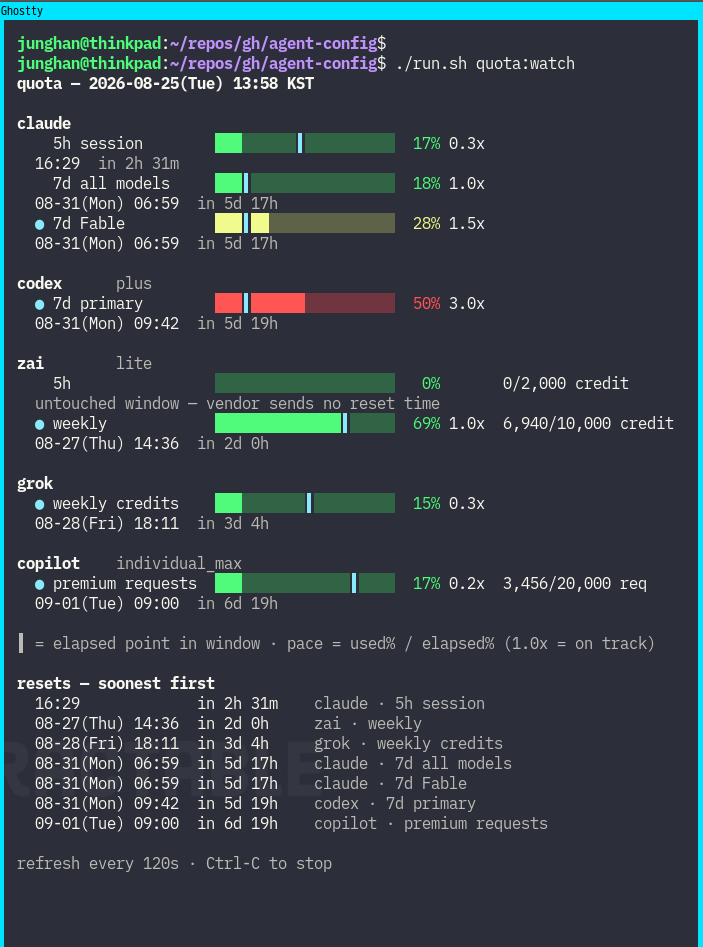Image resolution: width=703 pixels, height=947 pixels.
Task: Click the gray elapsed-point legend bar
Action: [x=21, y=643]
